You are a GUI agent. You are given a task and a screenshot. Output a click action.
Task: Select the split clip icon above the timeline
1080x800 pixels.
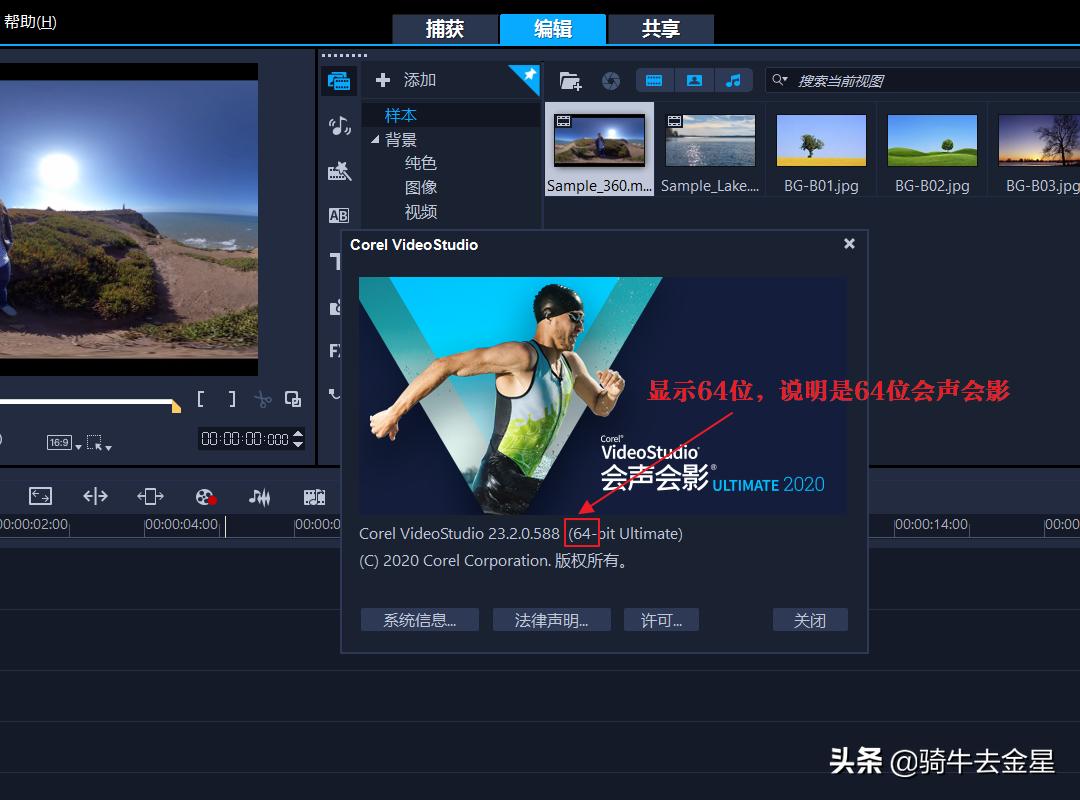point(263,399)
